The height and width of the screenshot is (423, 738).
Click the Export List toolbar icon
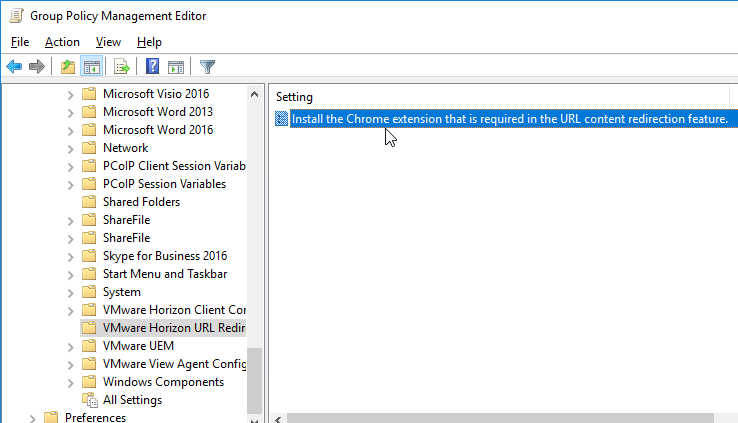pos(121,67)
